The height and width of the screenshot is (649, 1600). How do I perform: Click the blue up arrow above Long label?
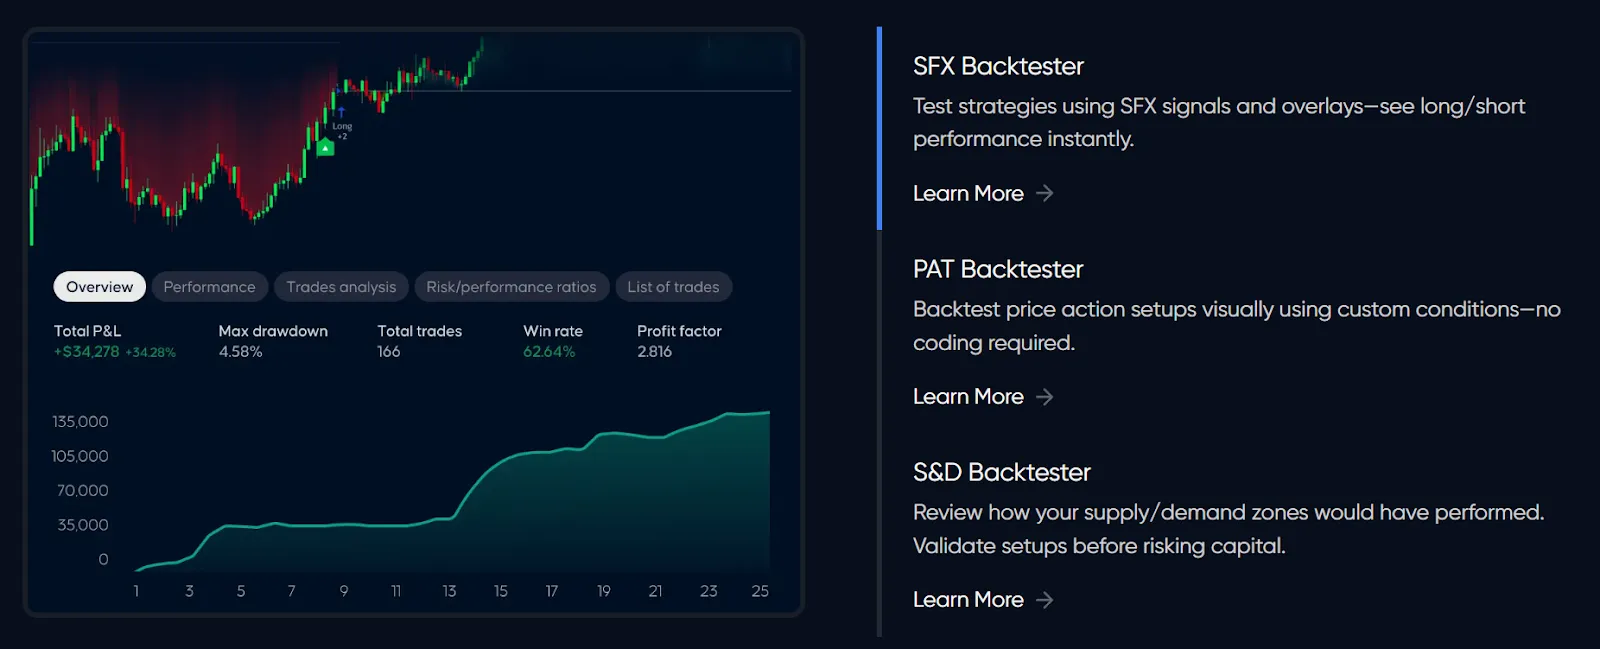coord(341,112)
